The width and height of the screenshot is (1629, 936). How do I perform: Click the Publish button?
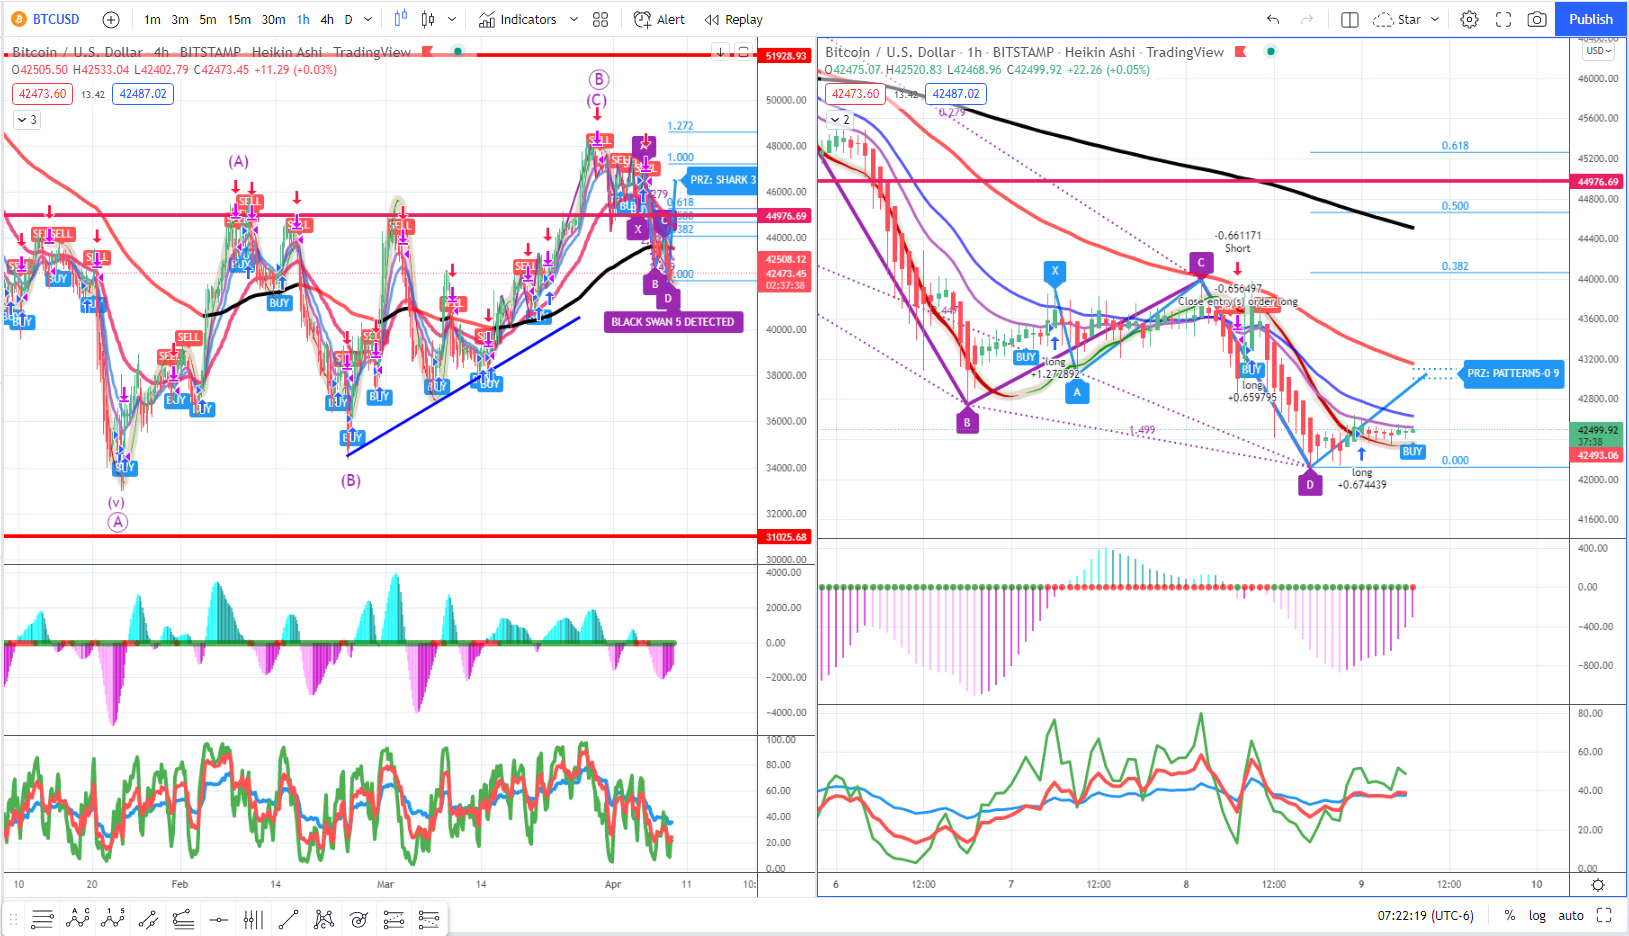tap(1590, 19)
